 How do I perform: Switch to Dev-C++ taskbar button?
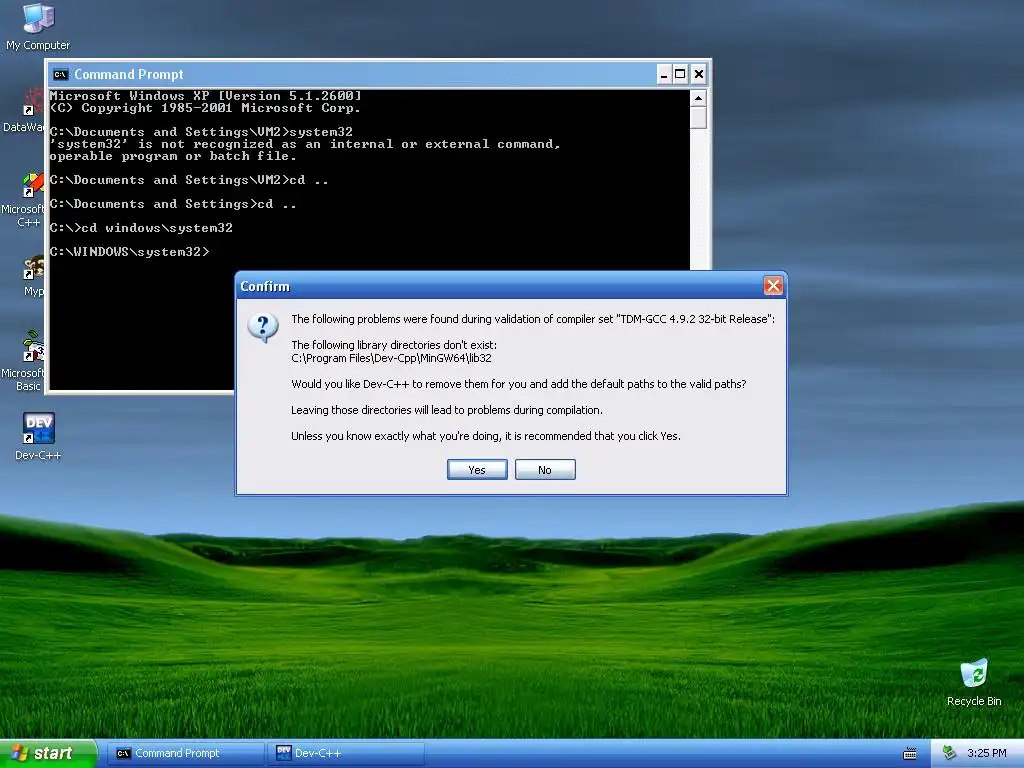[x=346, y=753]
